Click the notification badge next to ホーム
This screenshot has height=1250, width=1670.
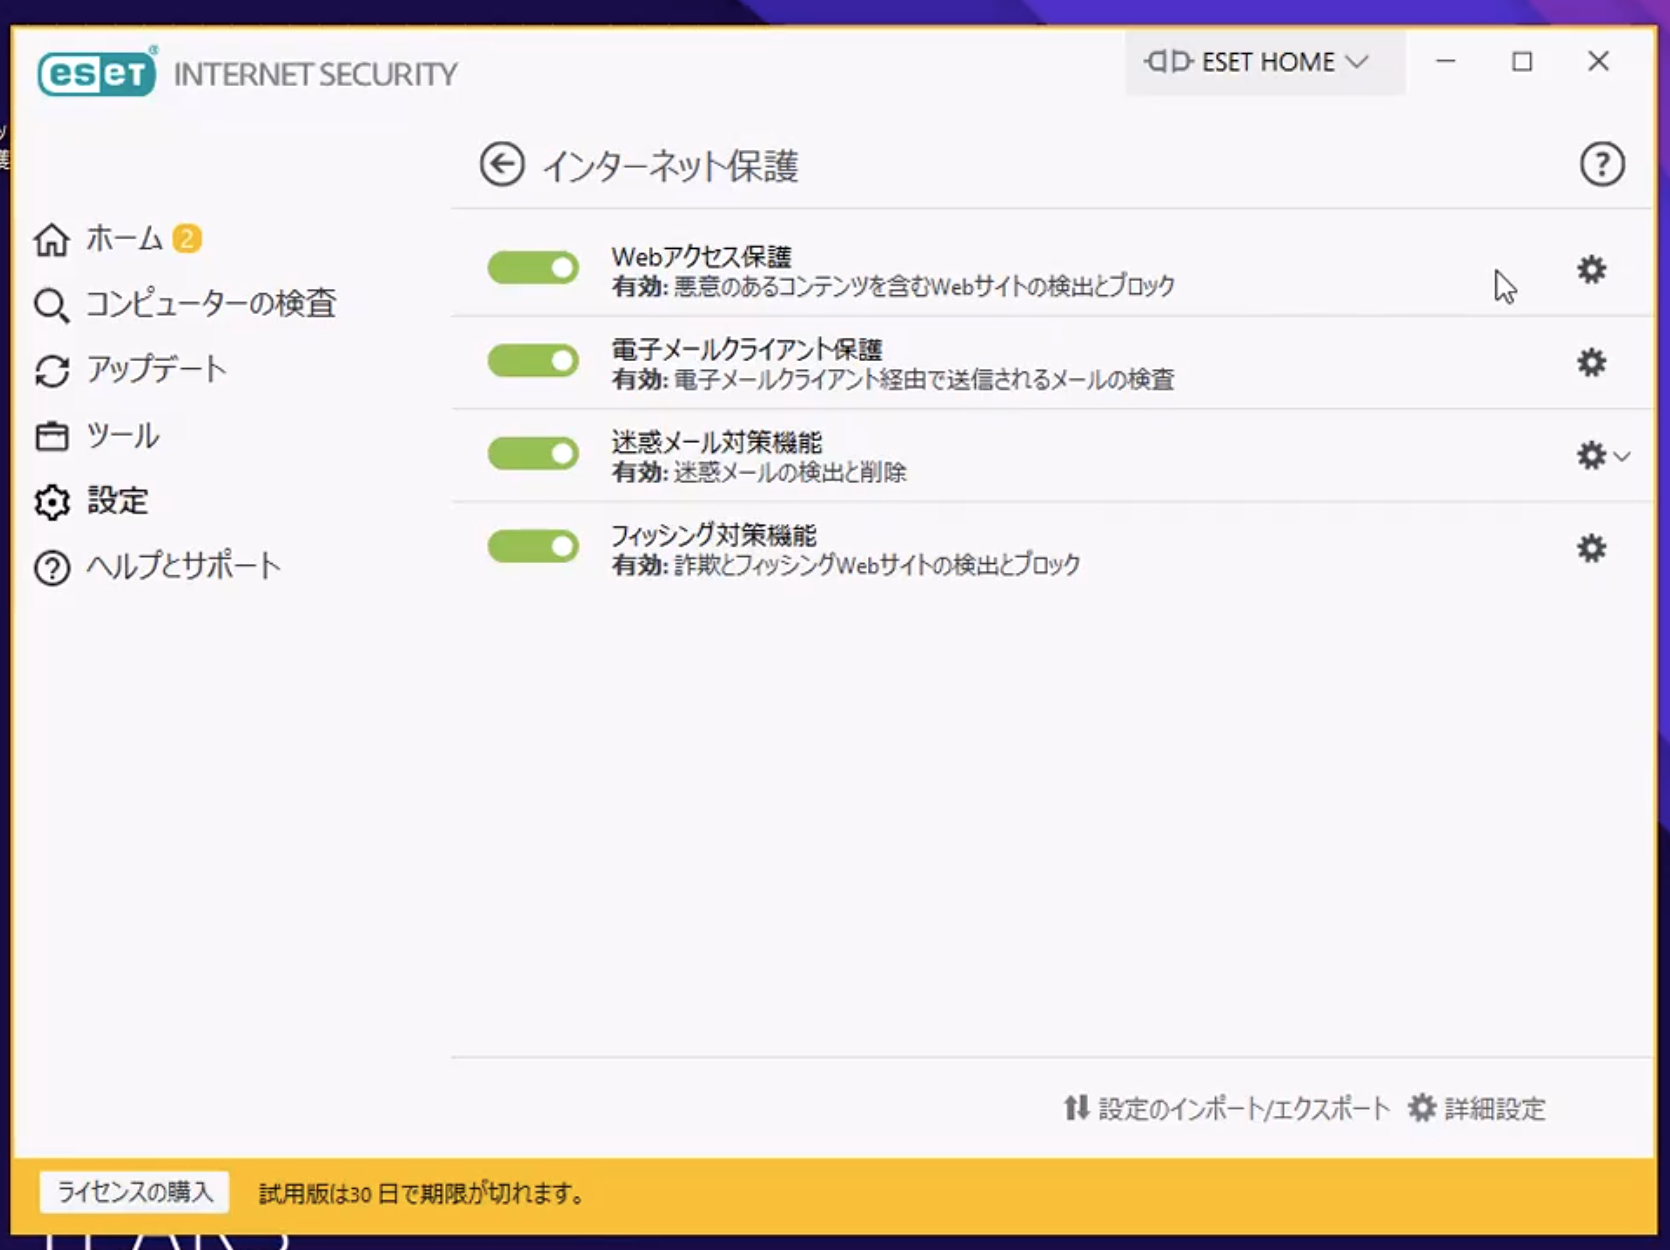[x=187, y=239]
